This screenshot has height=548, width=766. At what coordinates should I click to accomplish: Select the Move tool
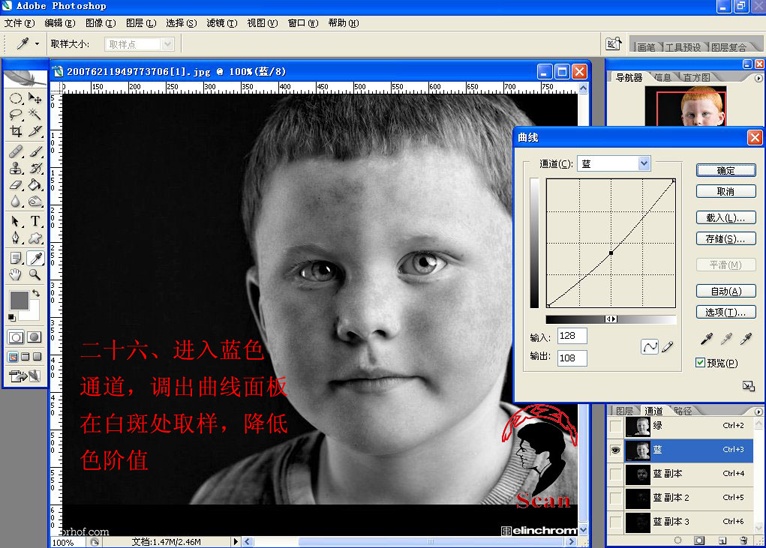[35, 98]
